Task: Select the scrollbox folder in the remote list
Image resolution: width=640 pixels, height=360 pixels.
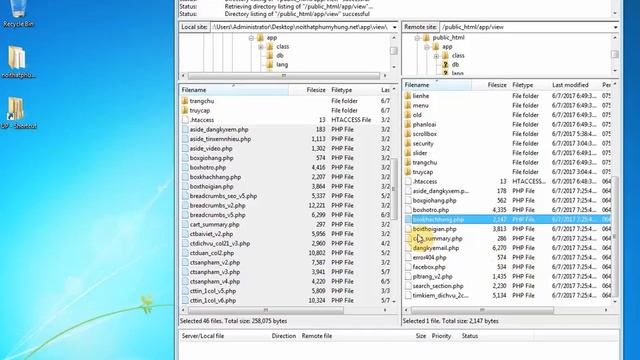Action: (x=424, y=134)
